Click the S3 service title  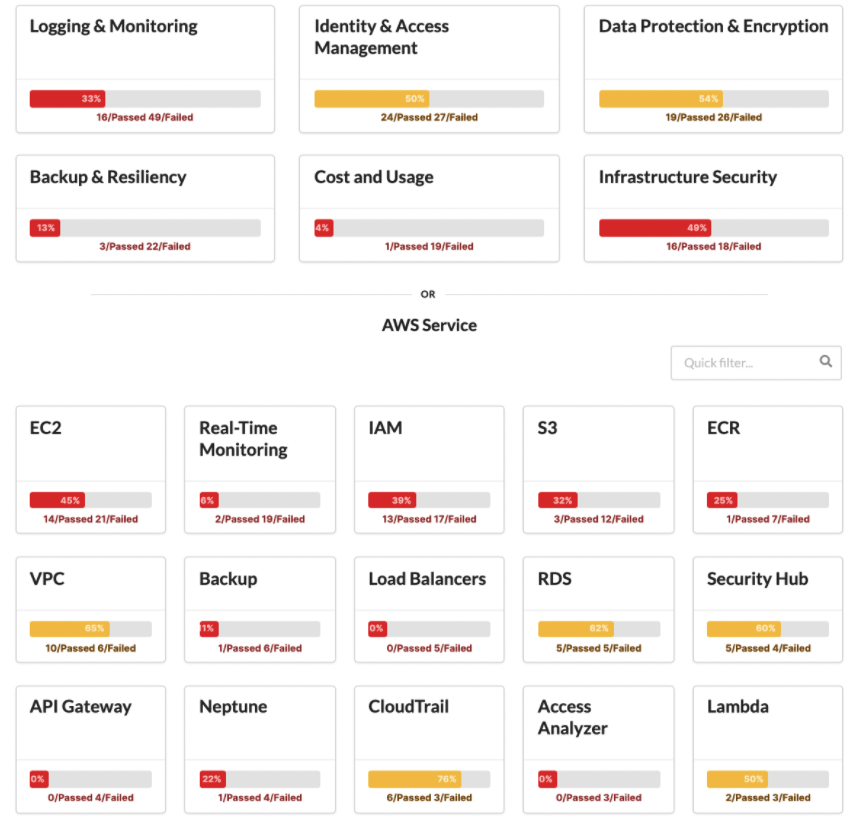pyautogui.click(x=547, y=428)
